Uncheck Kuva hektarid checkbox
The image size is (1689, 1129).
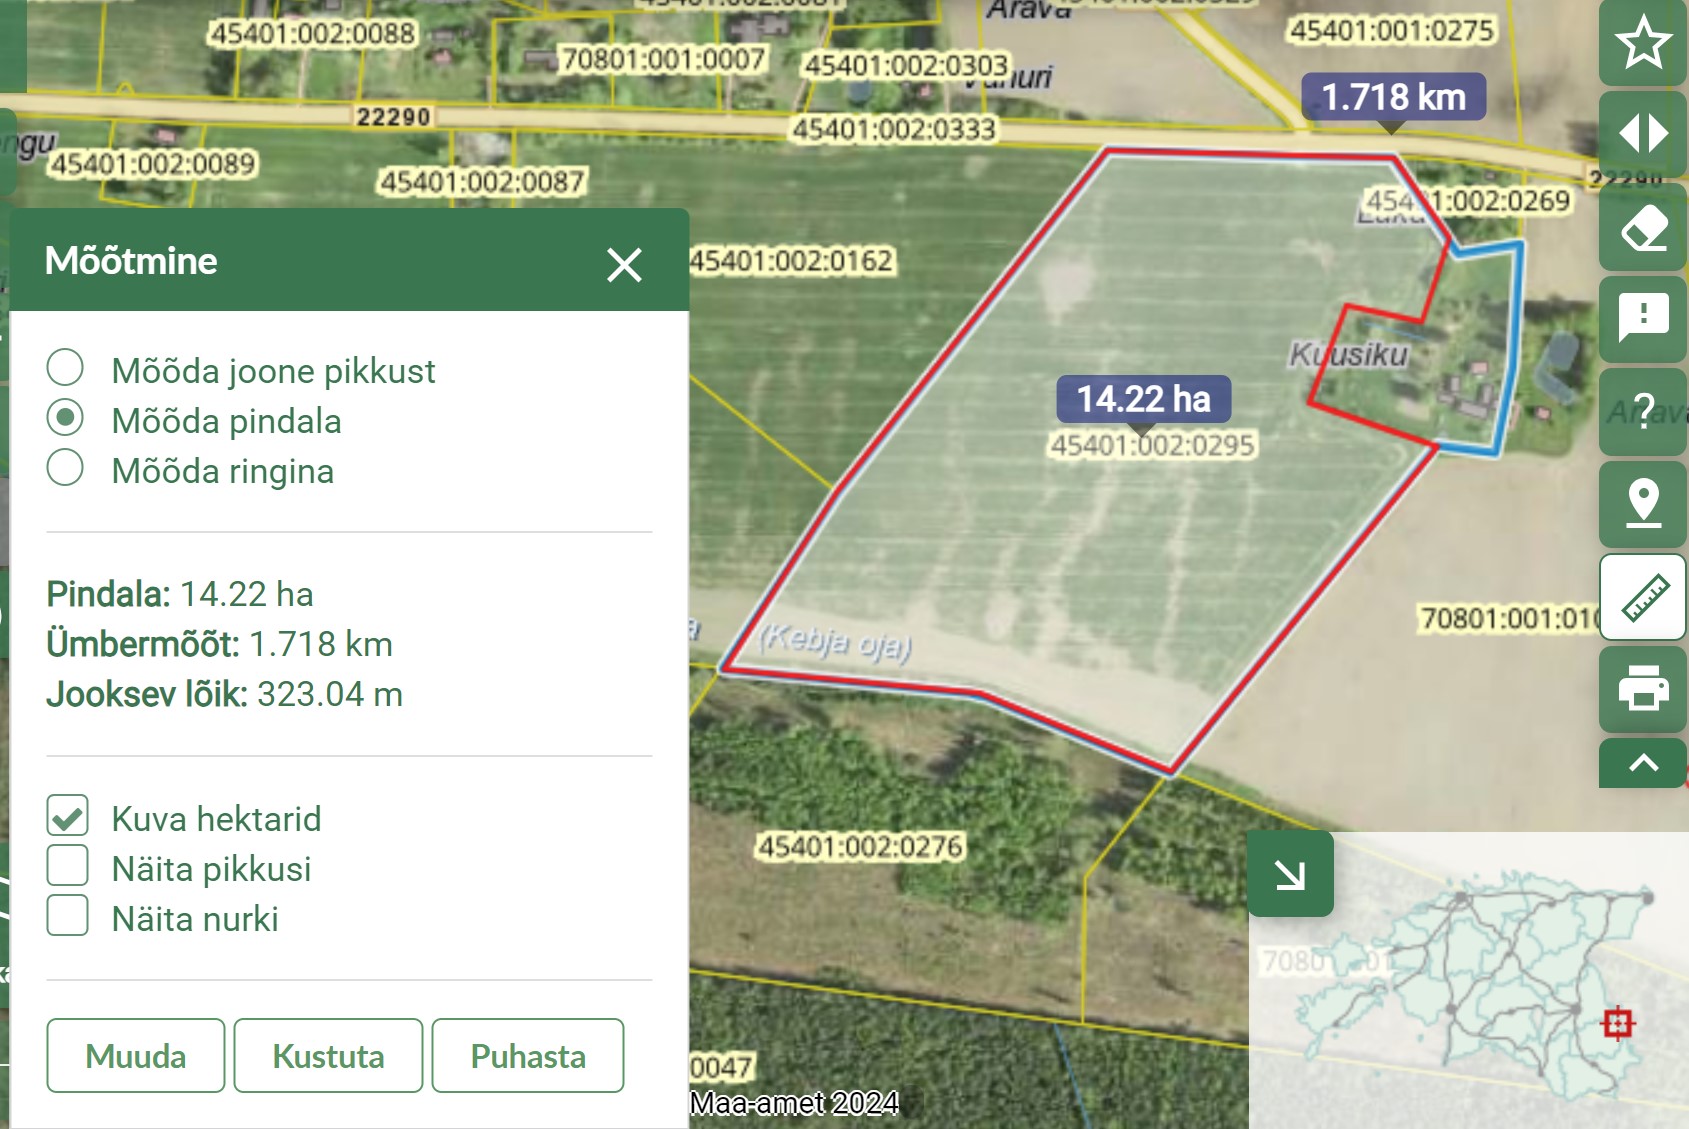(x=67, y=816)
